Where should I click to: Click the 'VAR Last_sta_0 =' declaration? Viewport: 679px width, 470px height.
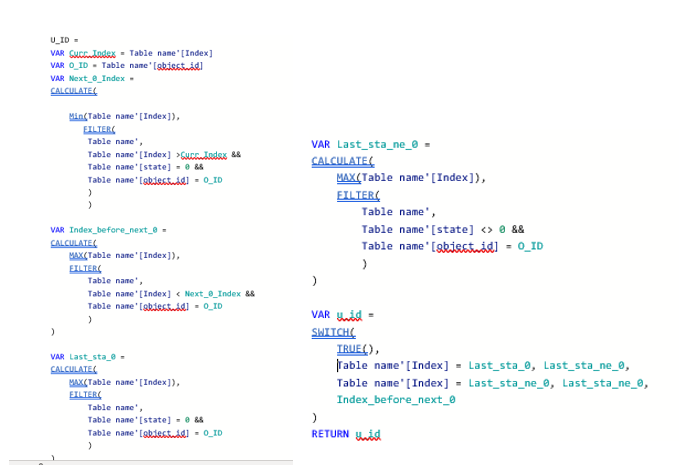pos(87,357)
